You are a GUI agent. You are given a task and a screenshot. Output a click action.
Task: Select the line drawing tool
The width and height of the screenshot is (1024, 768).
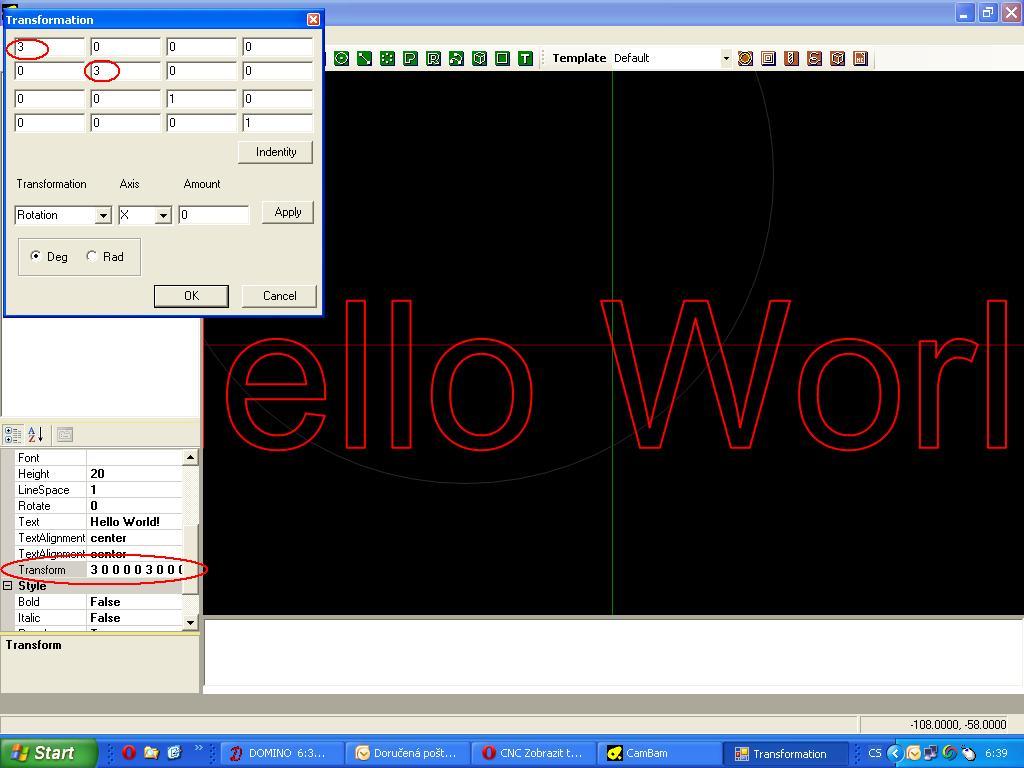[364, 58]
